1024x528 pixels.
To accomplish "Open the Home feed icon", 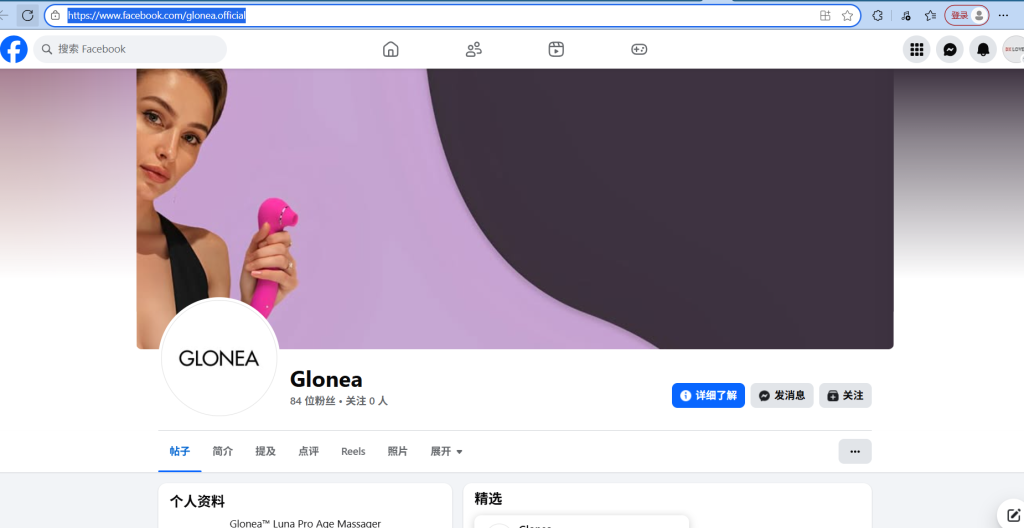I will pos(391,49).
